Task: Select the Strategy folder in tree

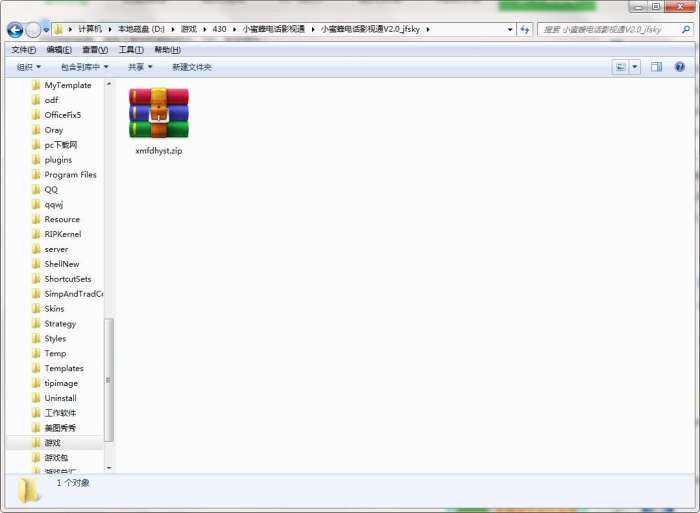Action: [x=54, y=324]
